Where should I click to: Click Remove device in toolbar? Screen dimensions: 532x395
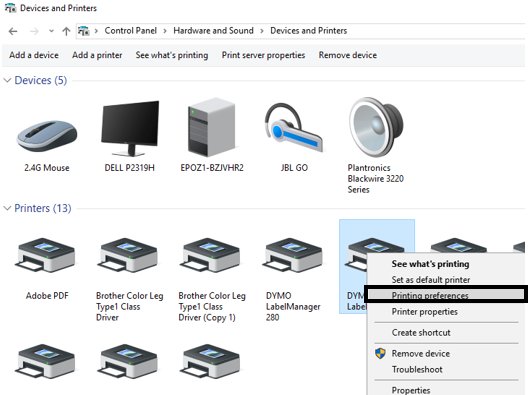[348, 55]
